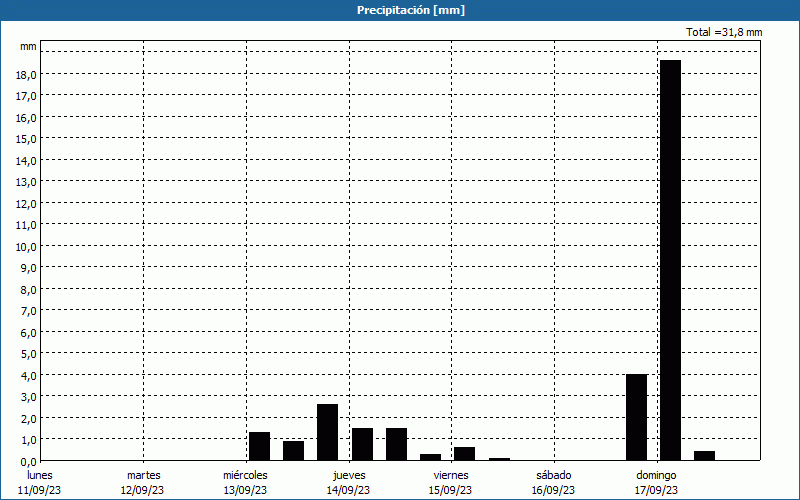Click the tiny 0,1 mm bar on viernes
The height and width of the screenshot is (500, 800).
pyautogui.click(x=499, y=459)
